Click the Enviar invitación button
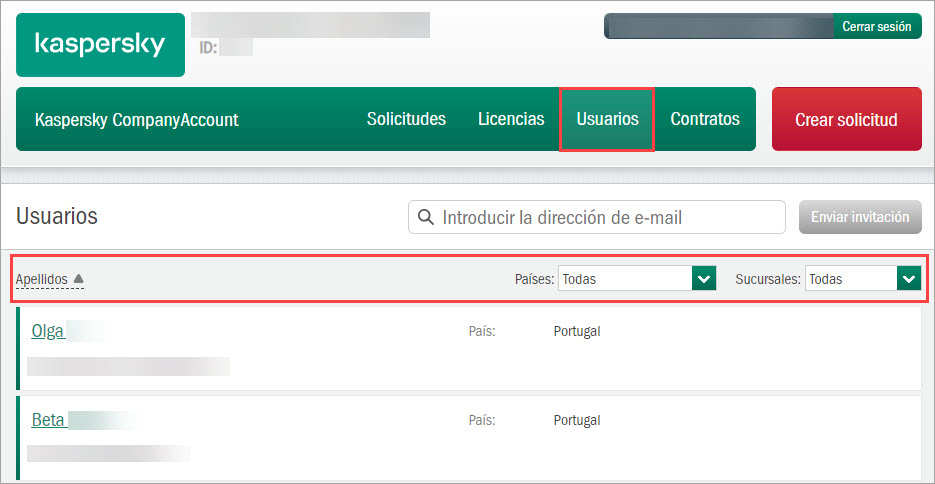Viewport: 935px width, 484px height. tap(860, 217)
